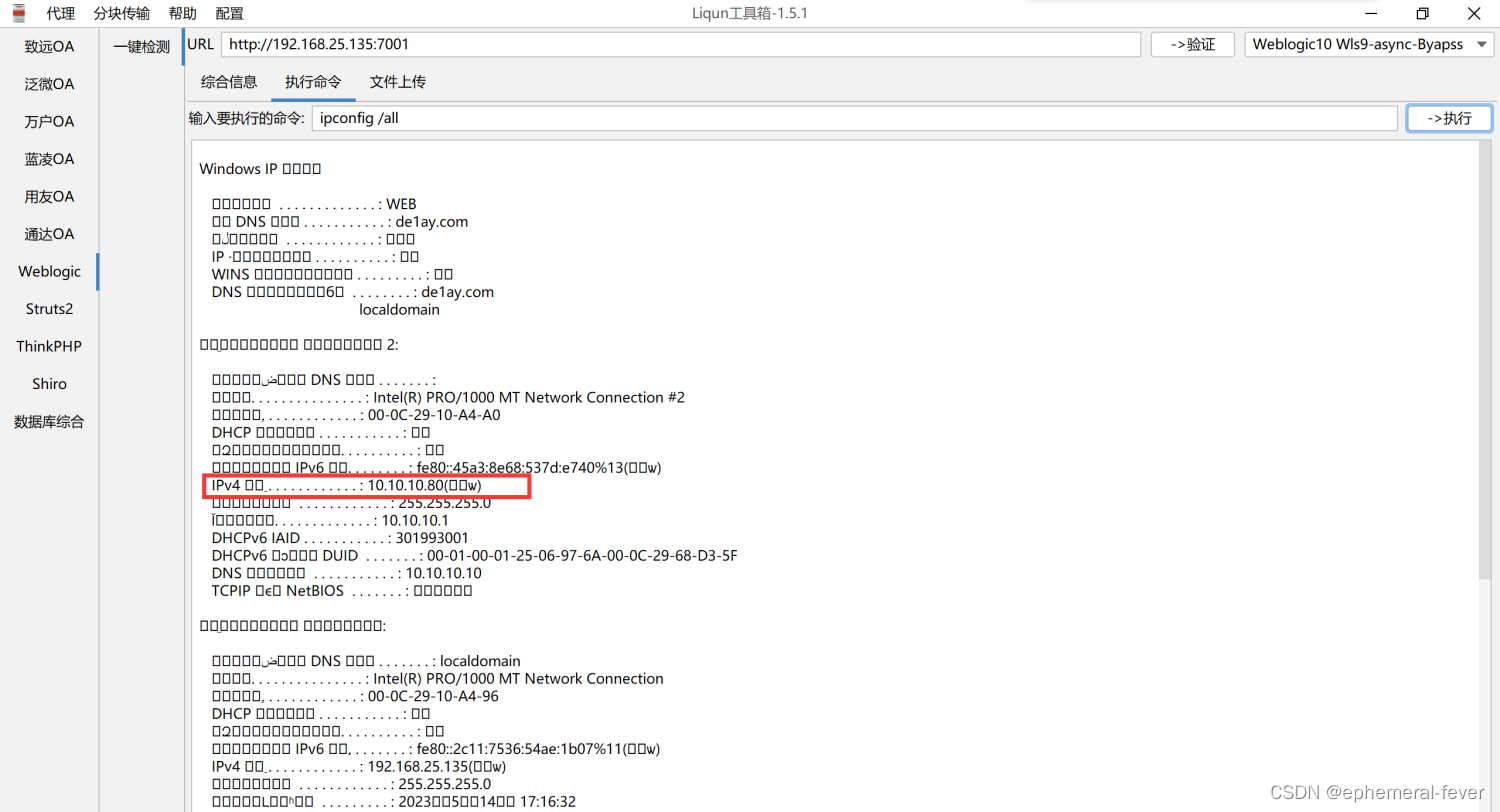Select 用友OA in the sidebar
1500x812 pixels.
pyautogui.click(x=49, y=197)
